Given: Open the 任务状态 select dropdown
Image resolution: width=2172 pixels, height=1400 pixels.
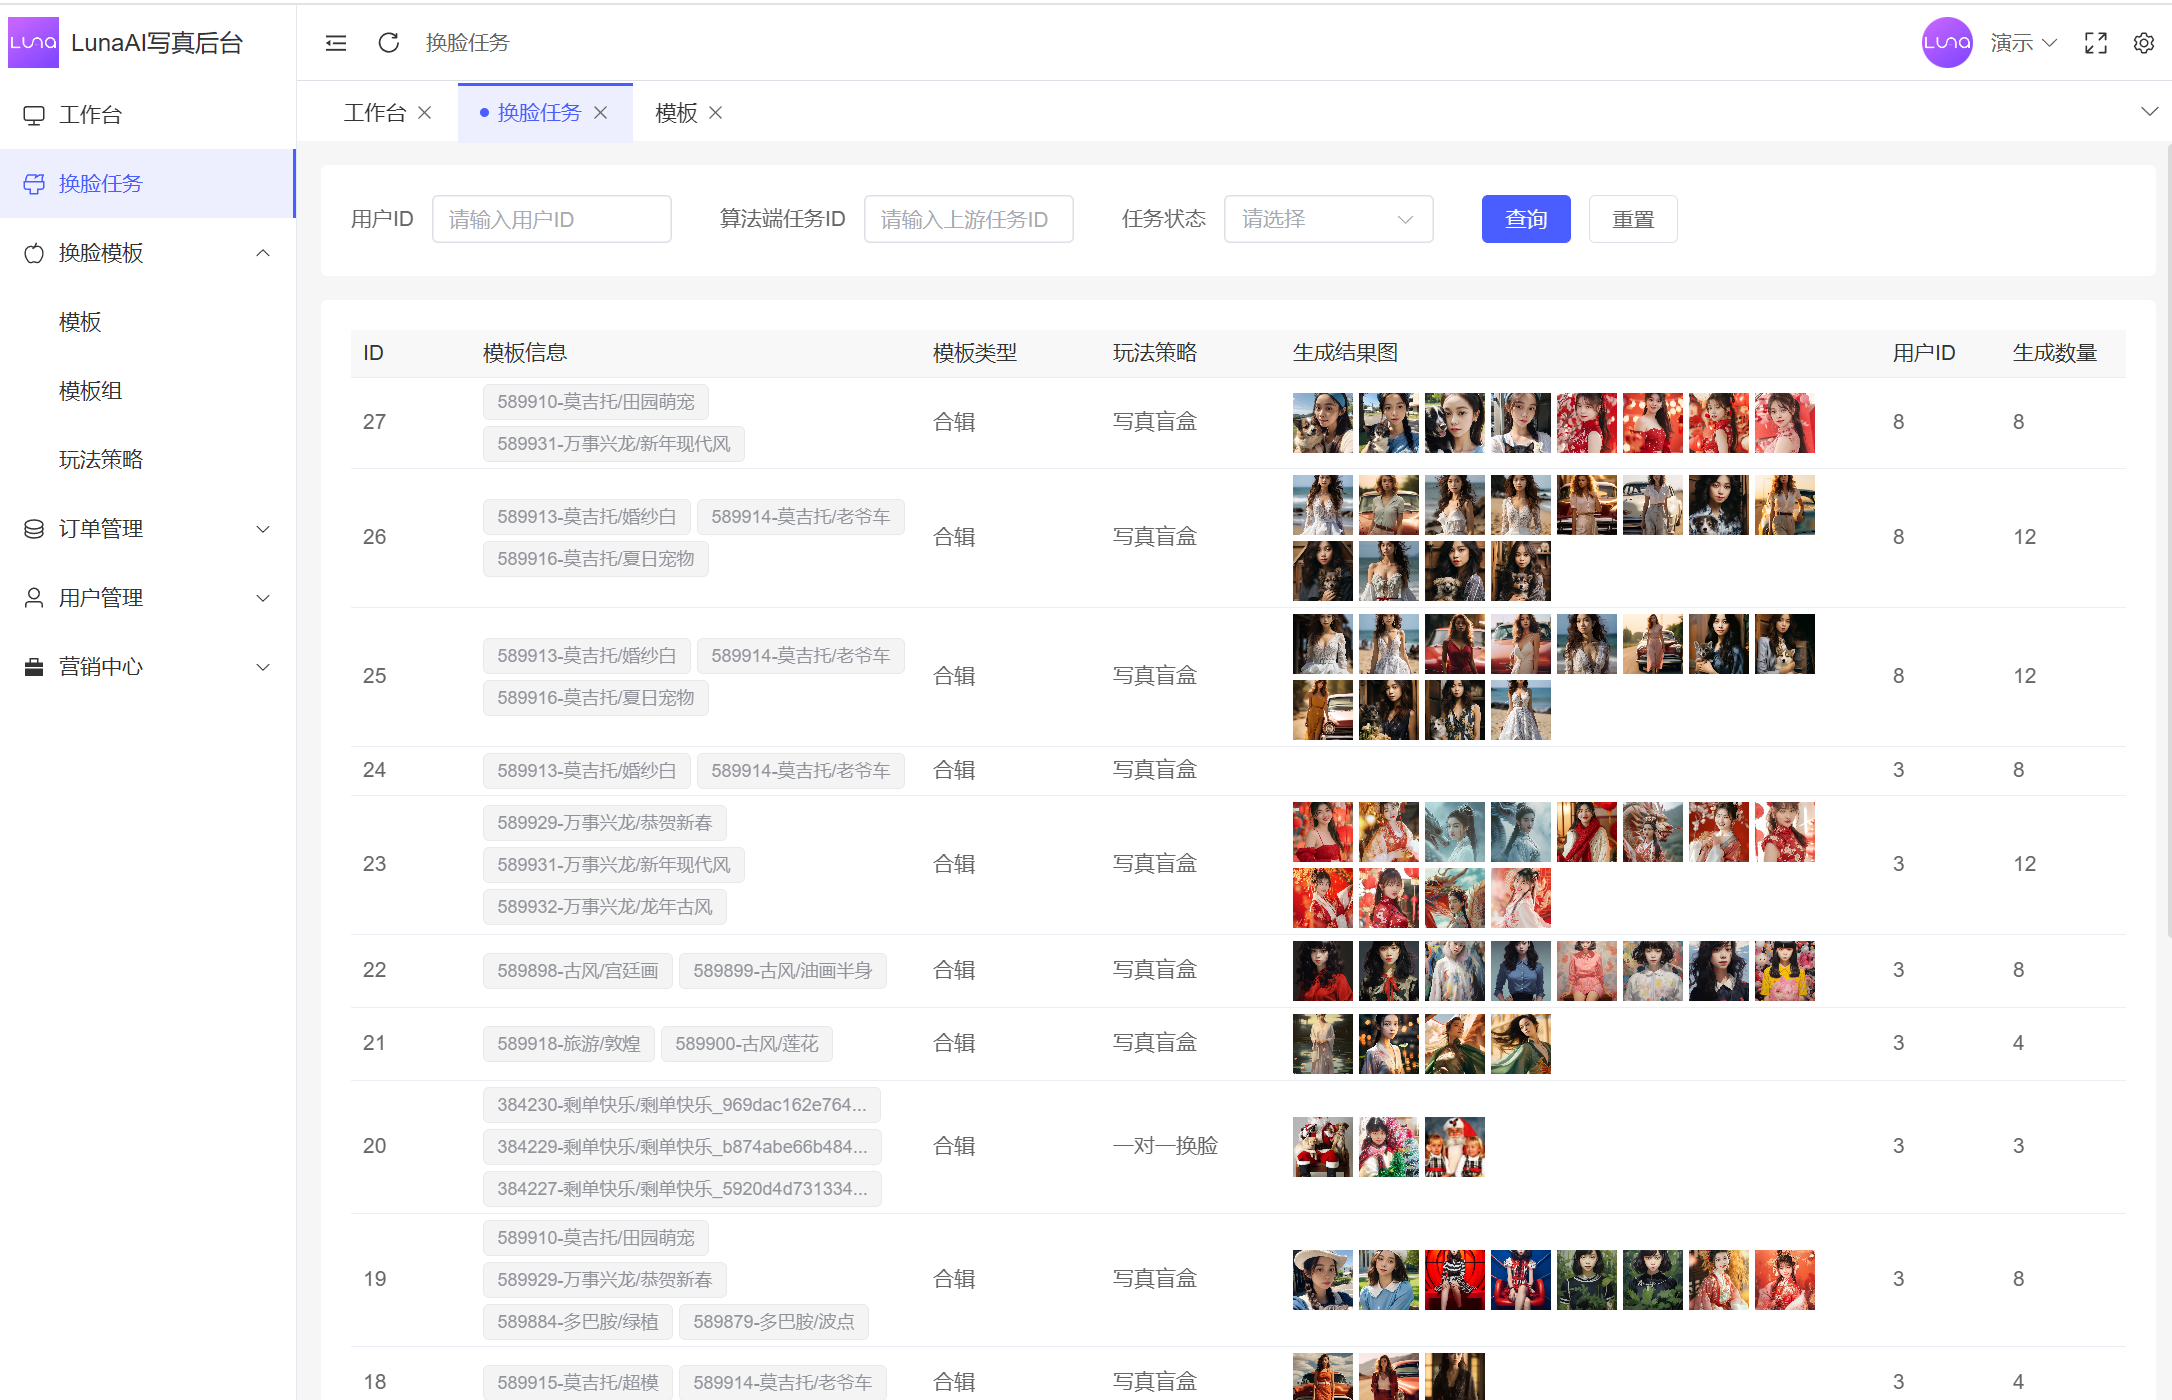Looking at the screenshot, I should click(1327, 219).
